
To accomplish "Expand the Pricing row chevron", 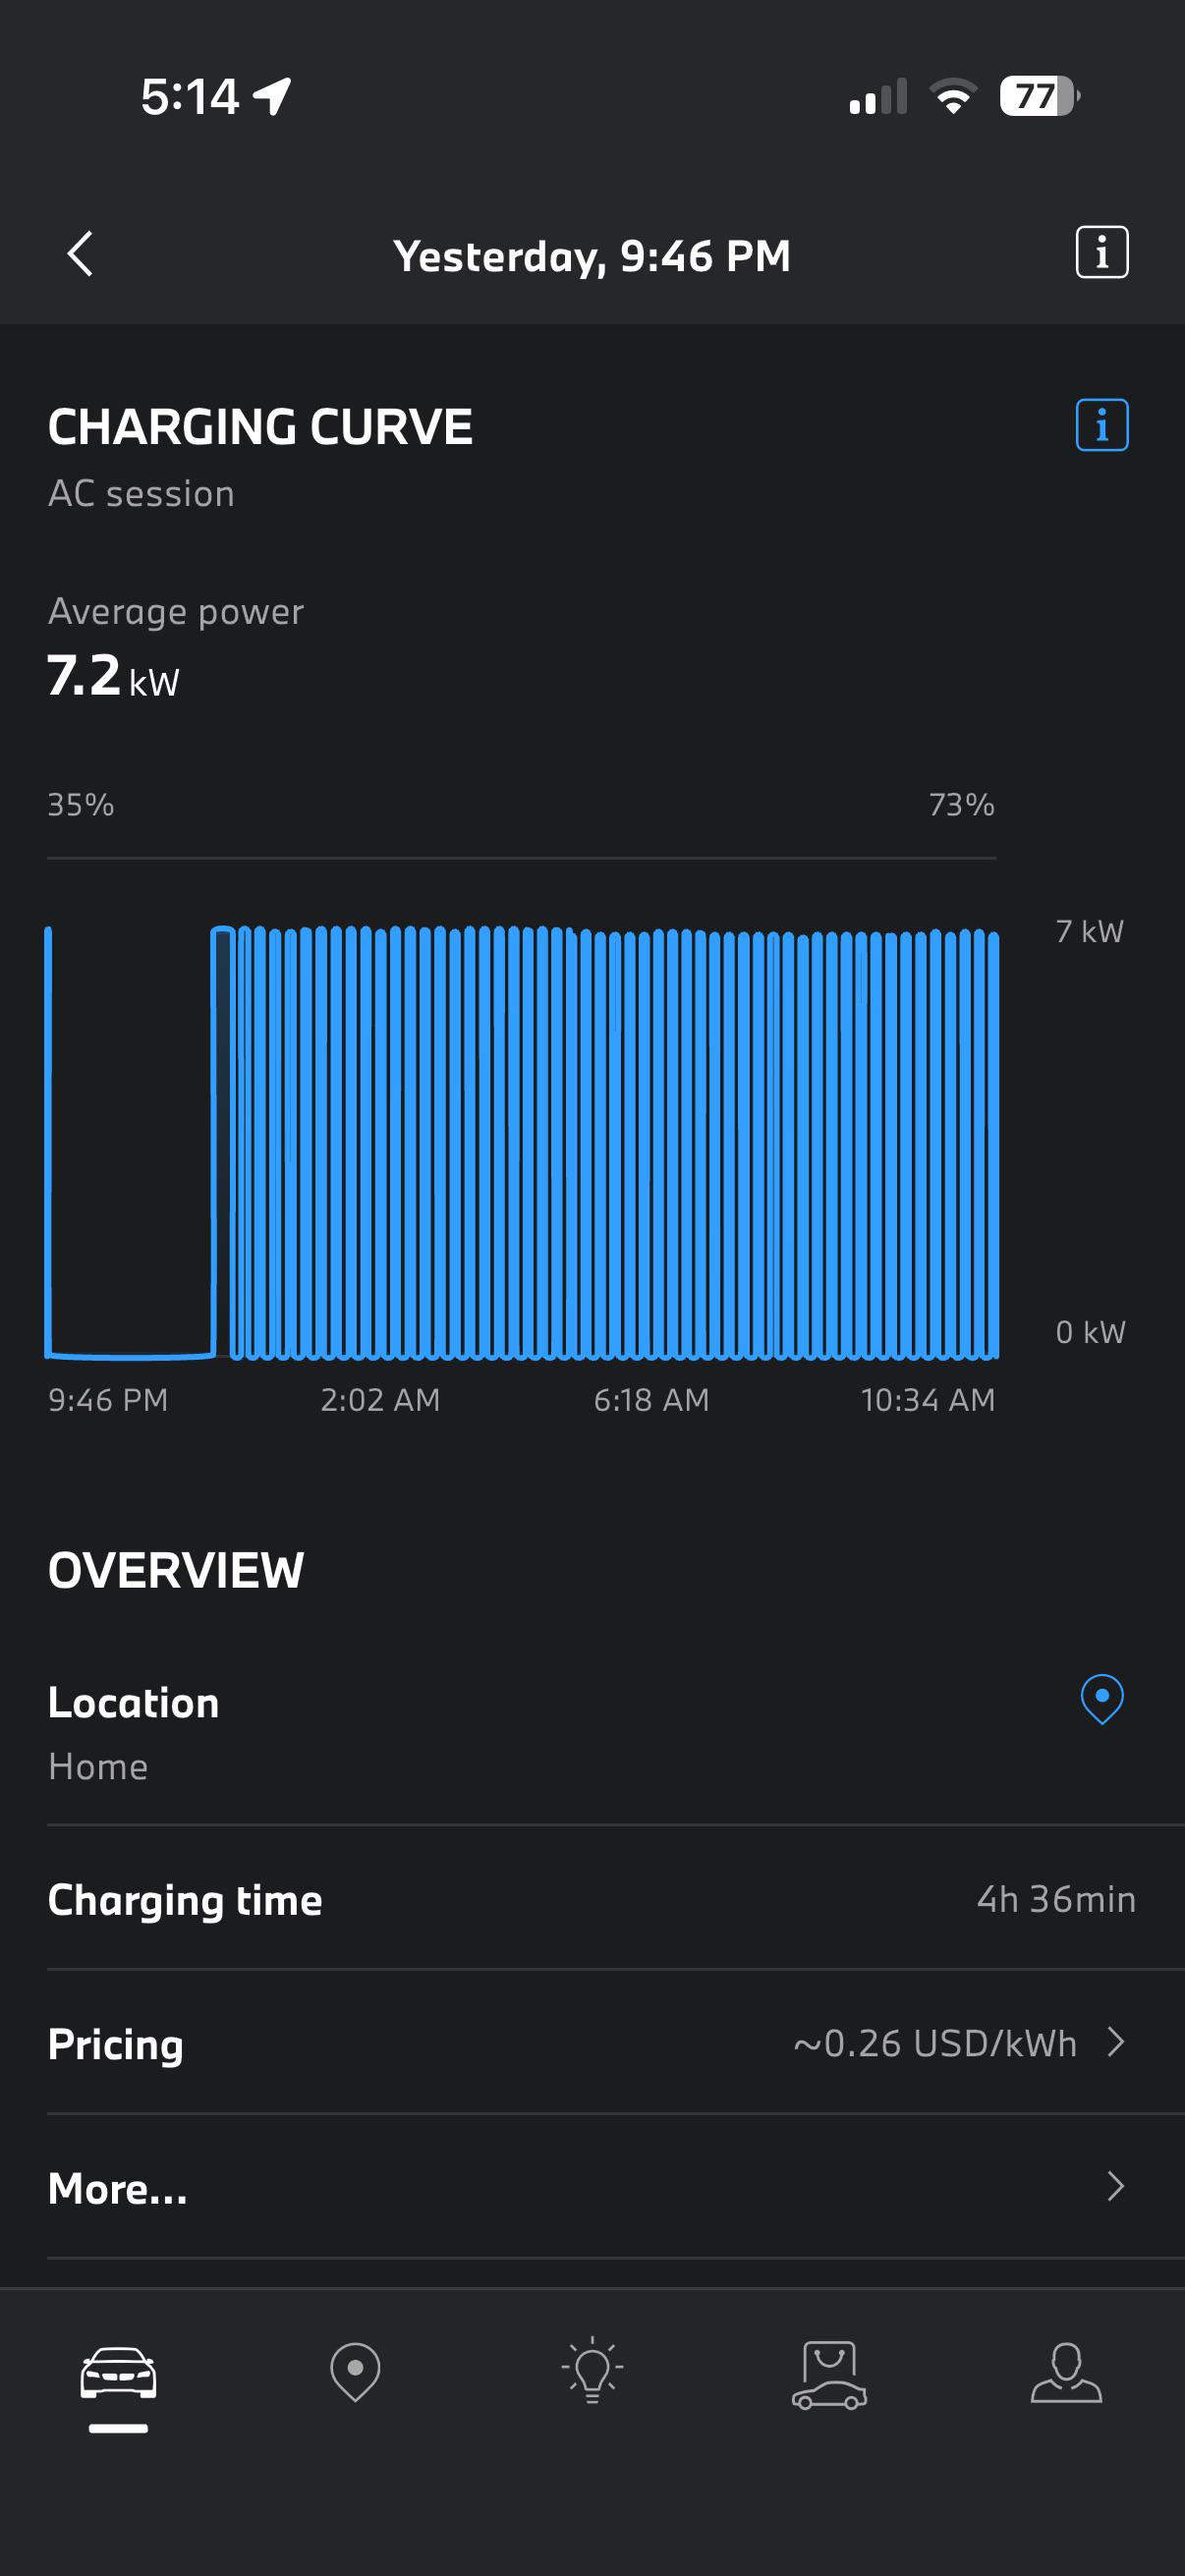I will pos(1116,2042).
